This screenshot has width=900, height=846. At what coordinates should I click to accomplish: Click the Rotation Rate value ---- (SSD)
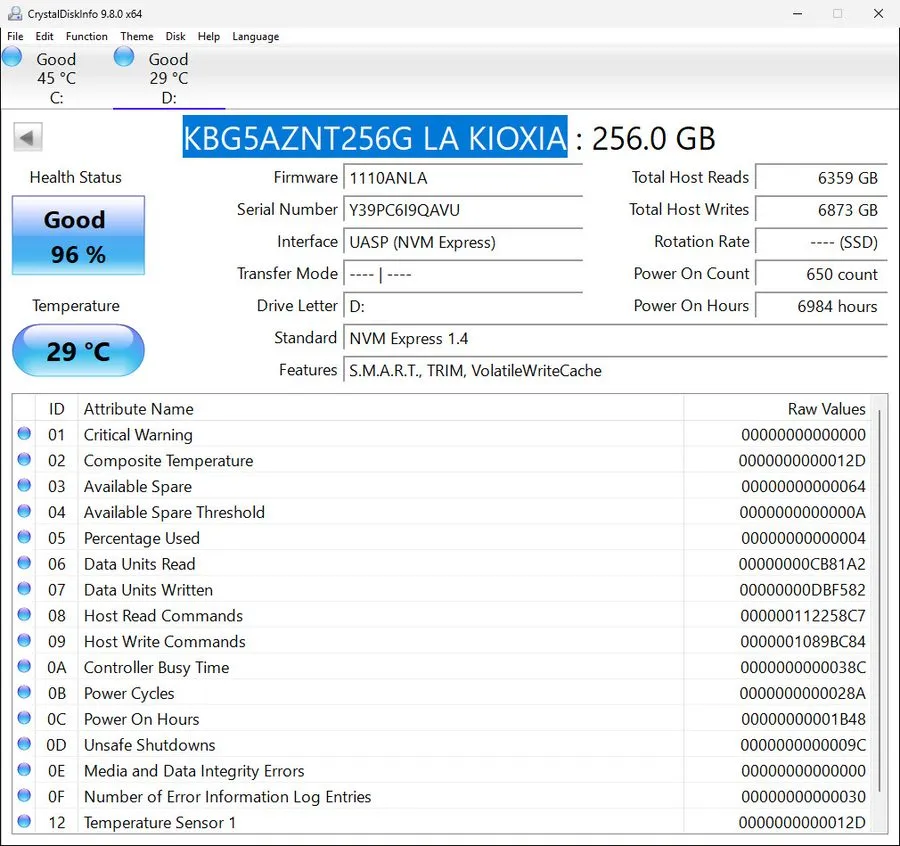coord(821,242)
